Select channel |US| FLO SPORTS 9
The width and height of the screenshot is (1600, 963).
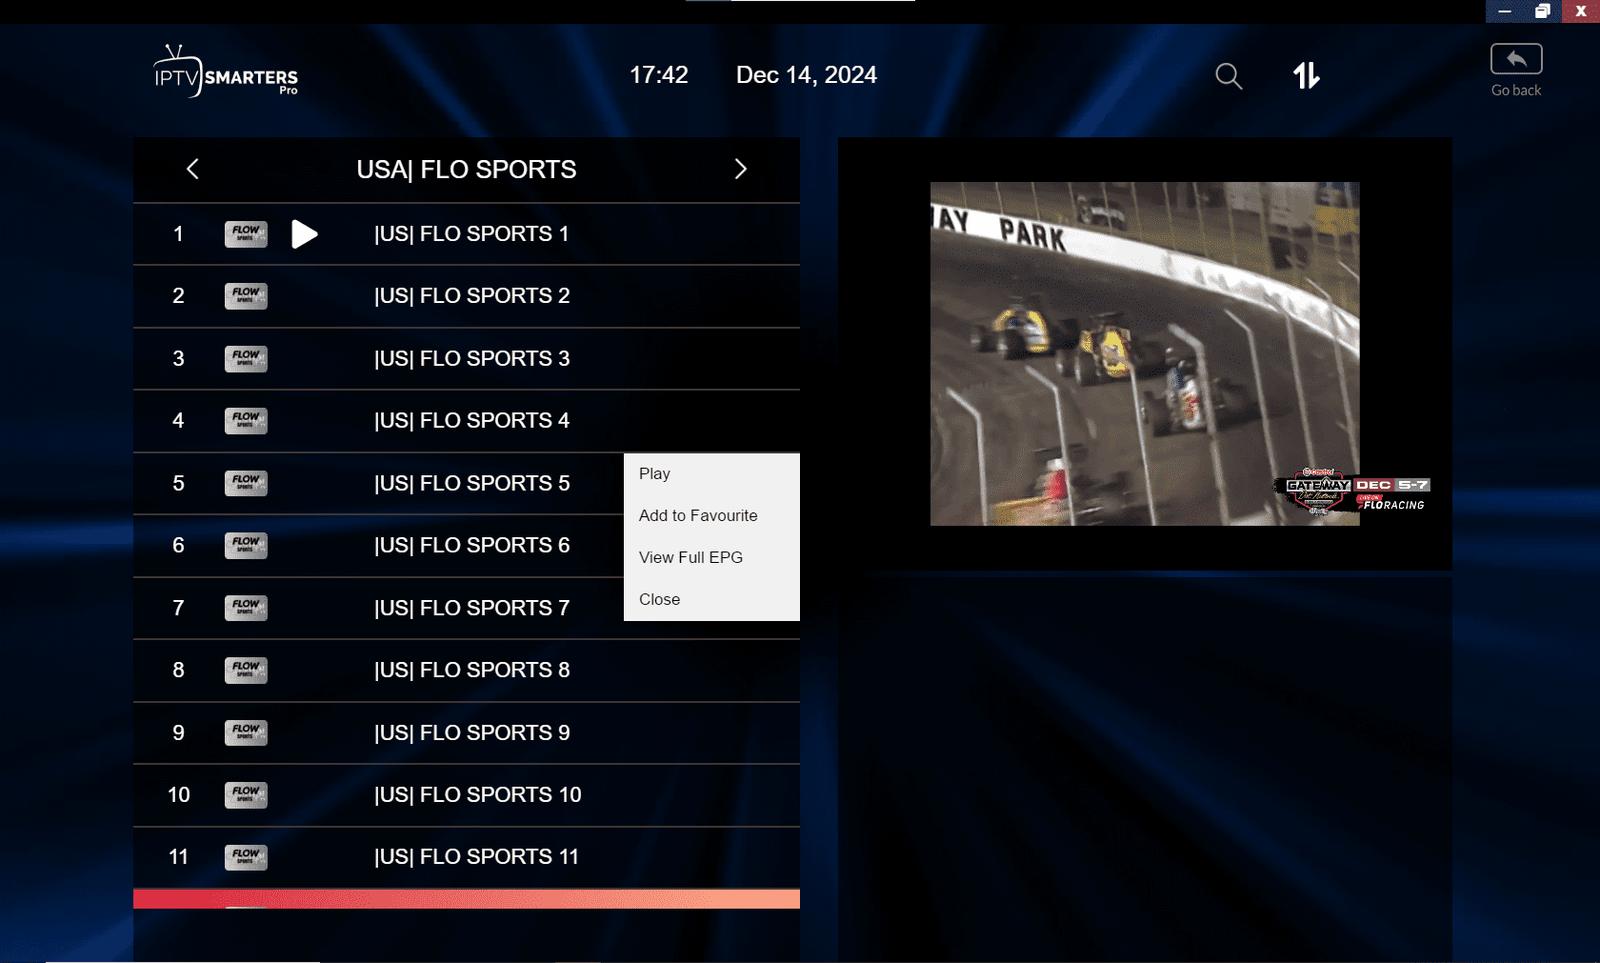click(466, 732)
